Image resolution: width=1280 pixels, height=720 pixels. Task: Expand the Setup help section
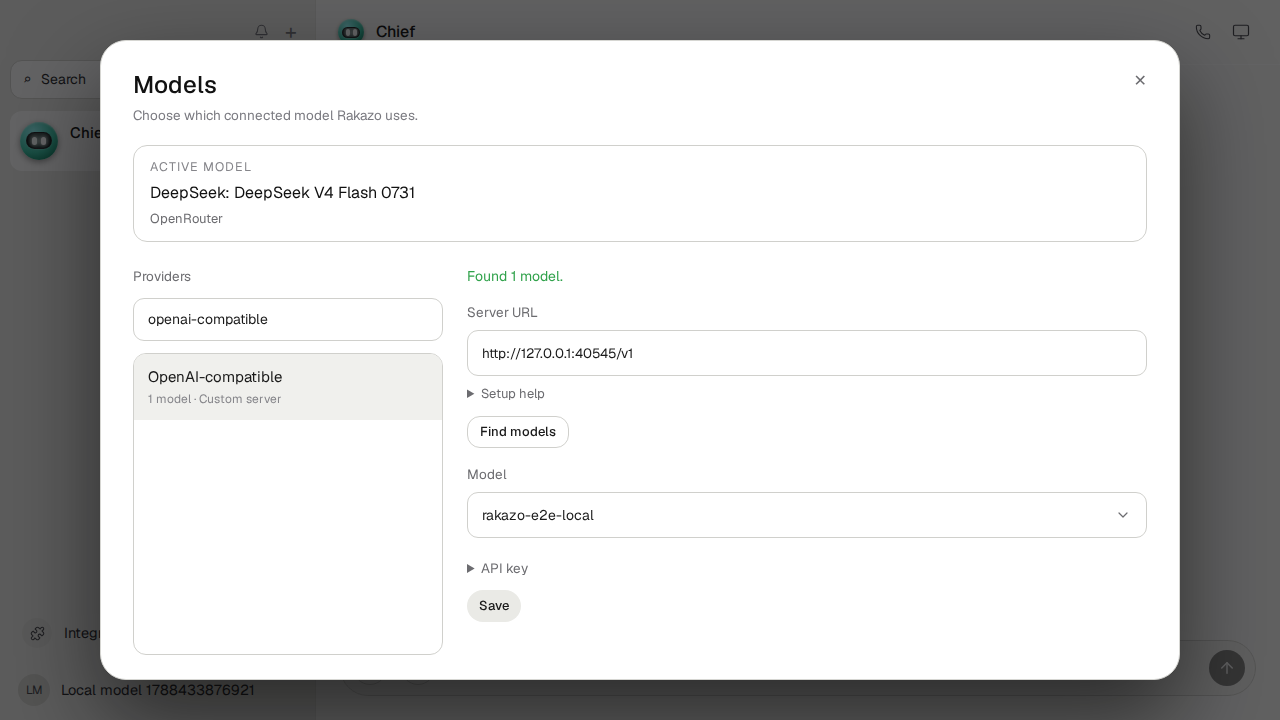coord(506,394)
